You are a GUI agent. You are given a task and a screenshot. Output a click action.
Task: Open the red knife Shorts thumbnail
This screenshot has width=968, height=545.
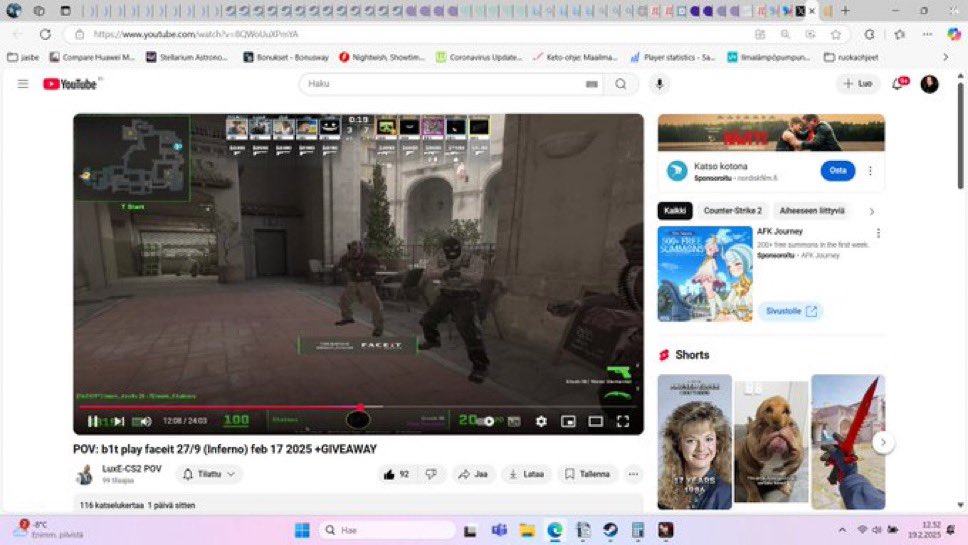point(848,442)
